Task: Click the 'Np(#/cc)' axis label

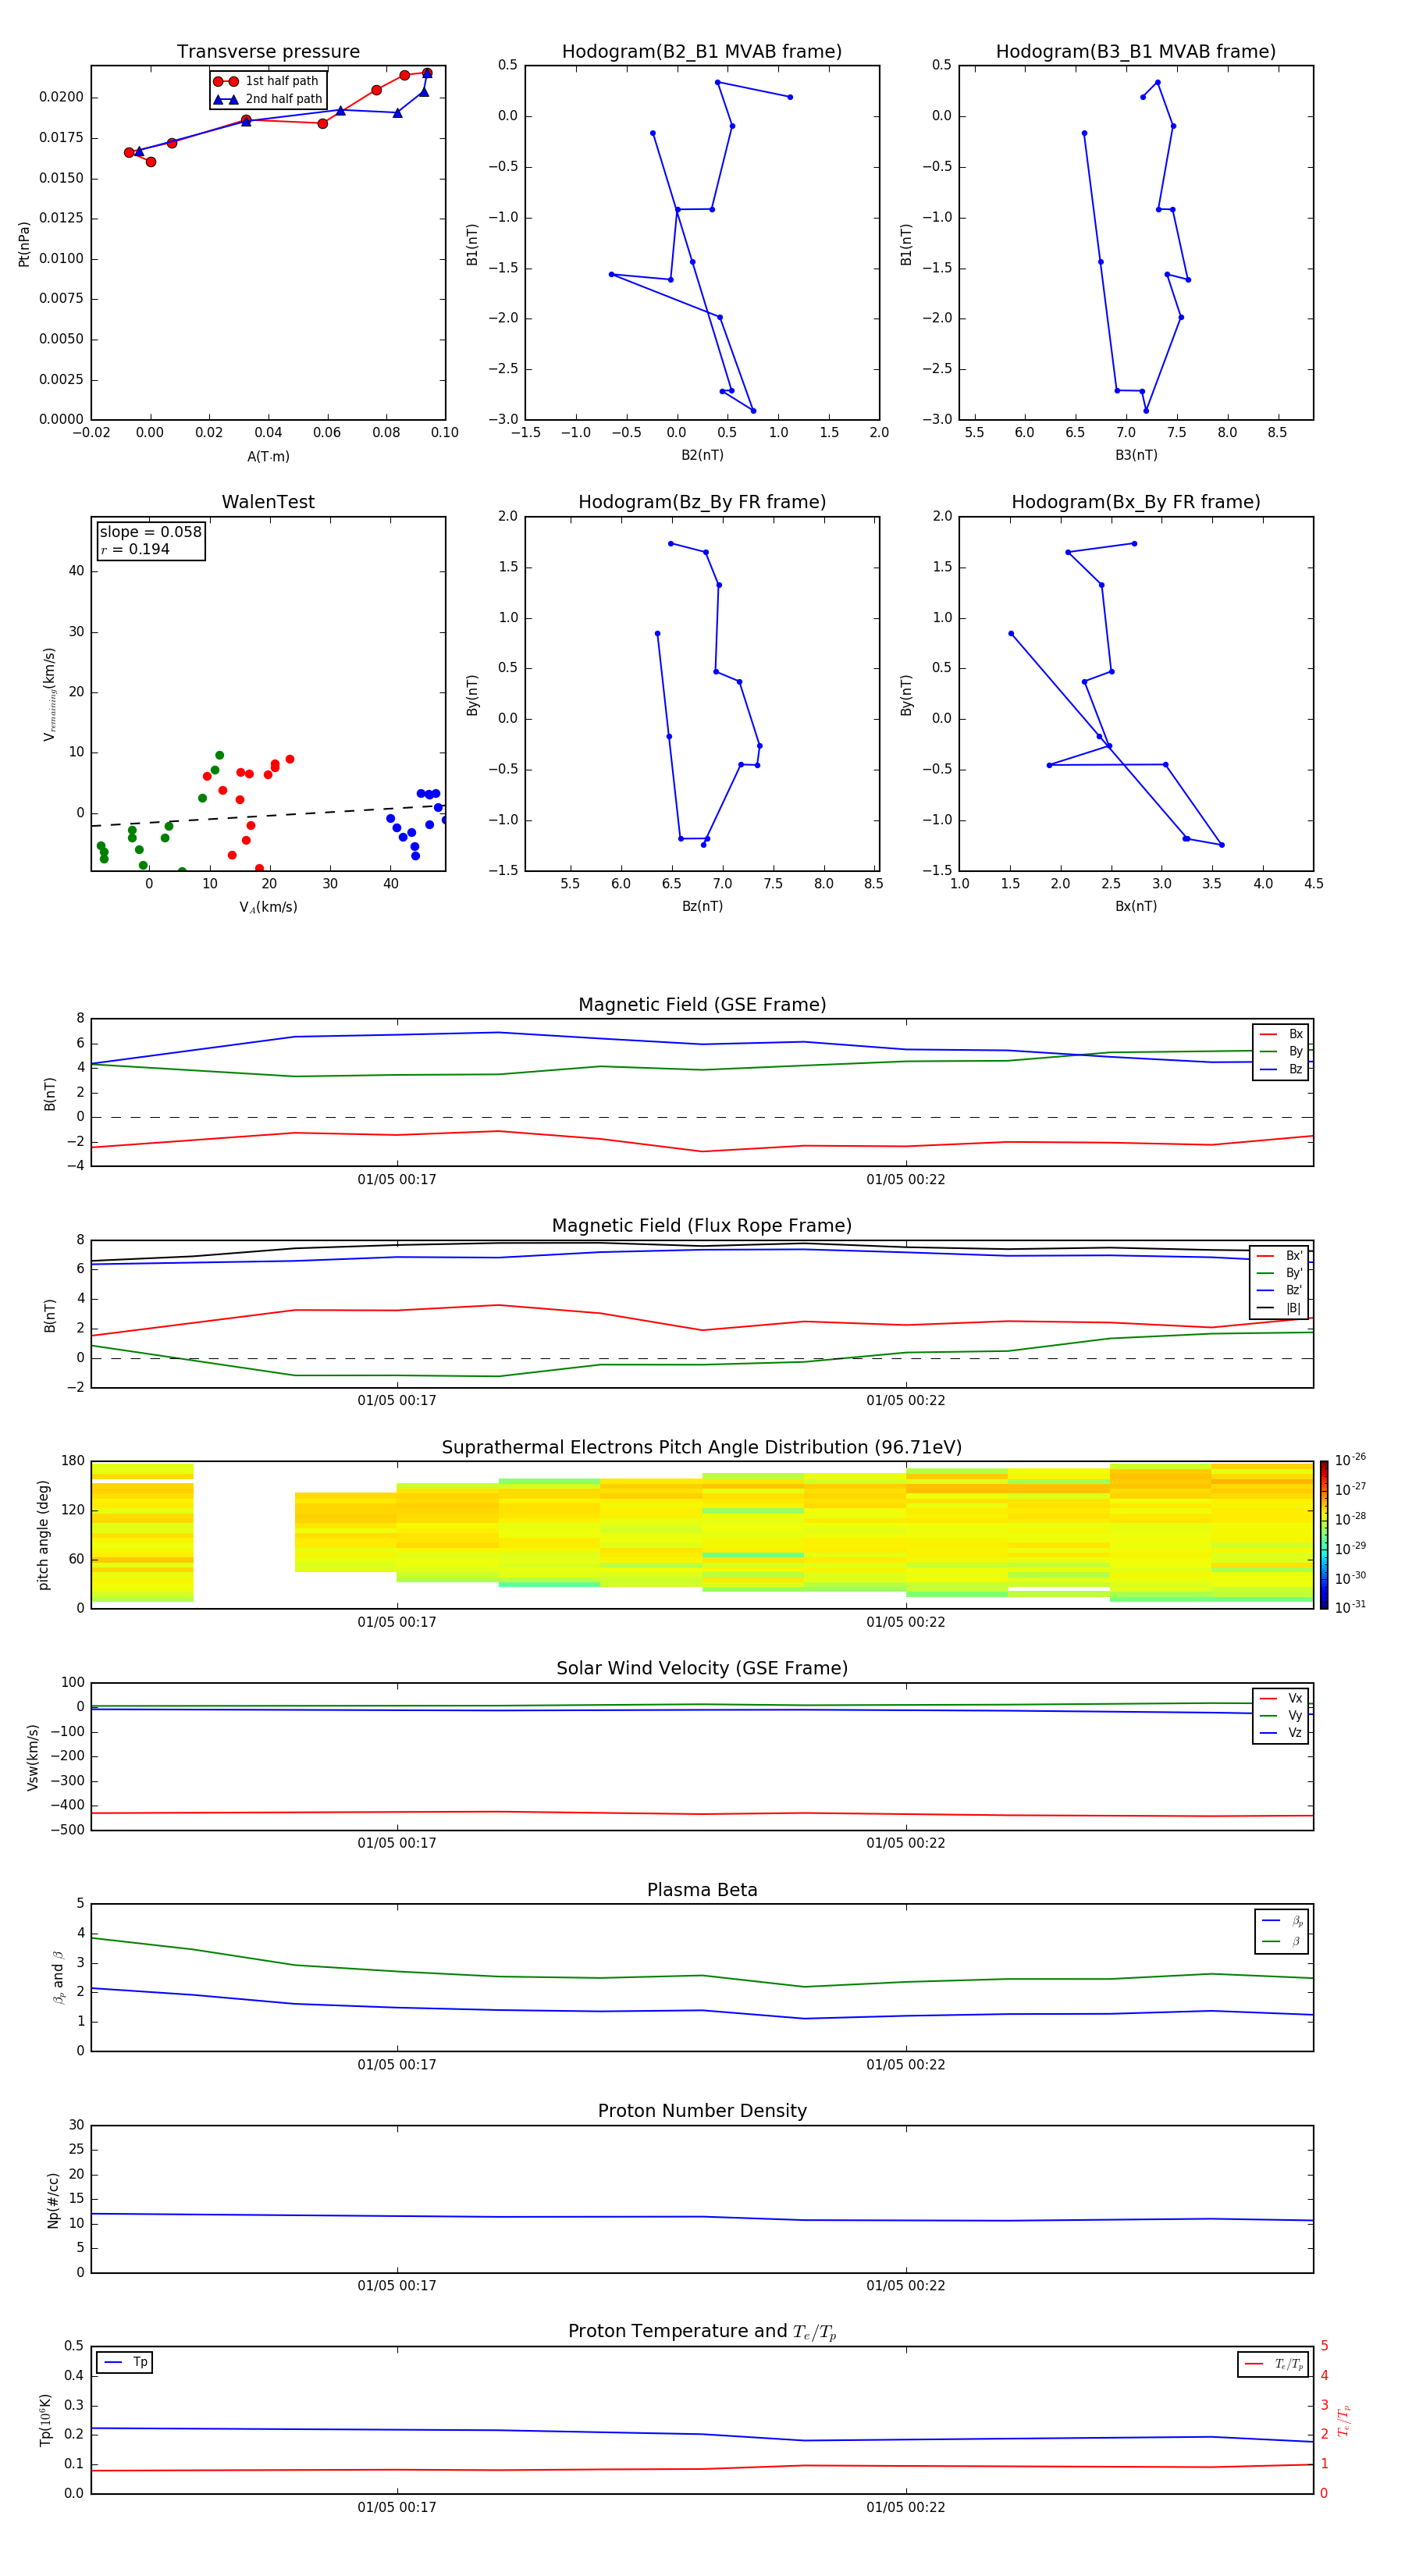Action: pyautogui.click(x=53, y=2200)
